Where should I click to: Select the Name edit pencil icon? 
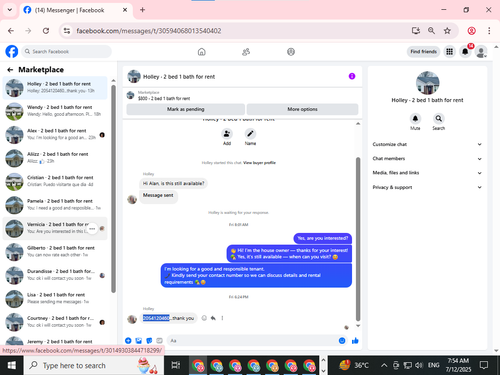point(250,134)
